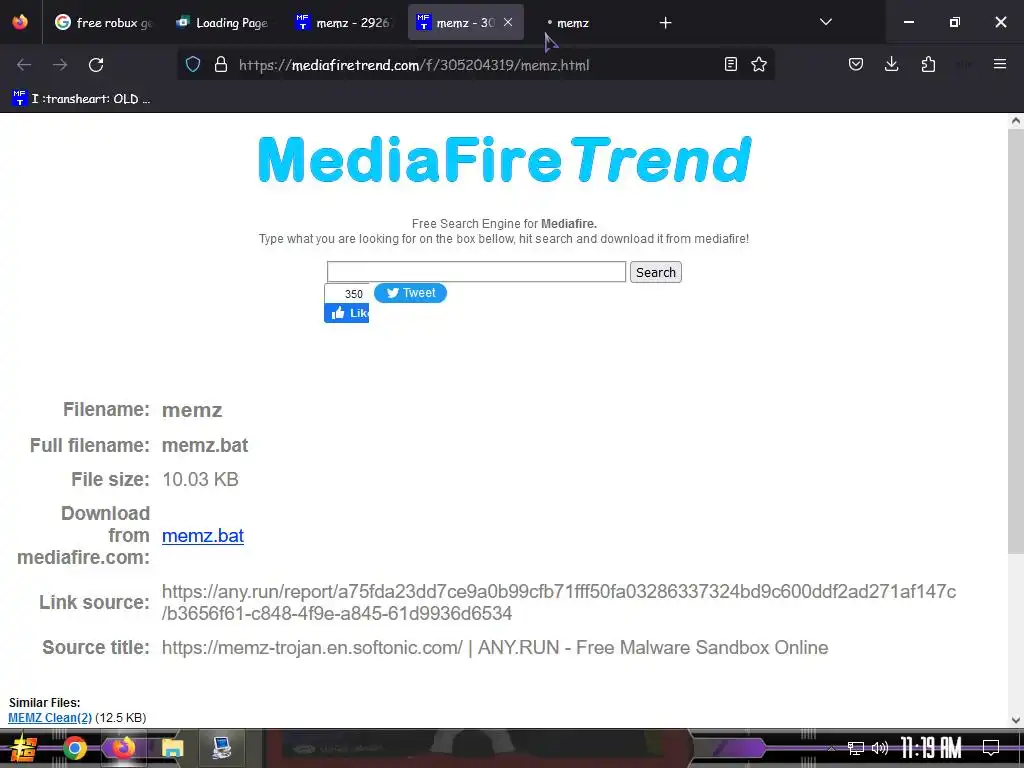Open the network tray icon

[855, 748]
